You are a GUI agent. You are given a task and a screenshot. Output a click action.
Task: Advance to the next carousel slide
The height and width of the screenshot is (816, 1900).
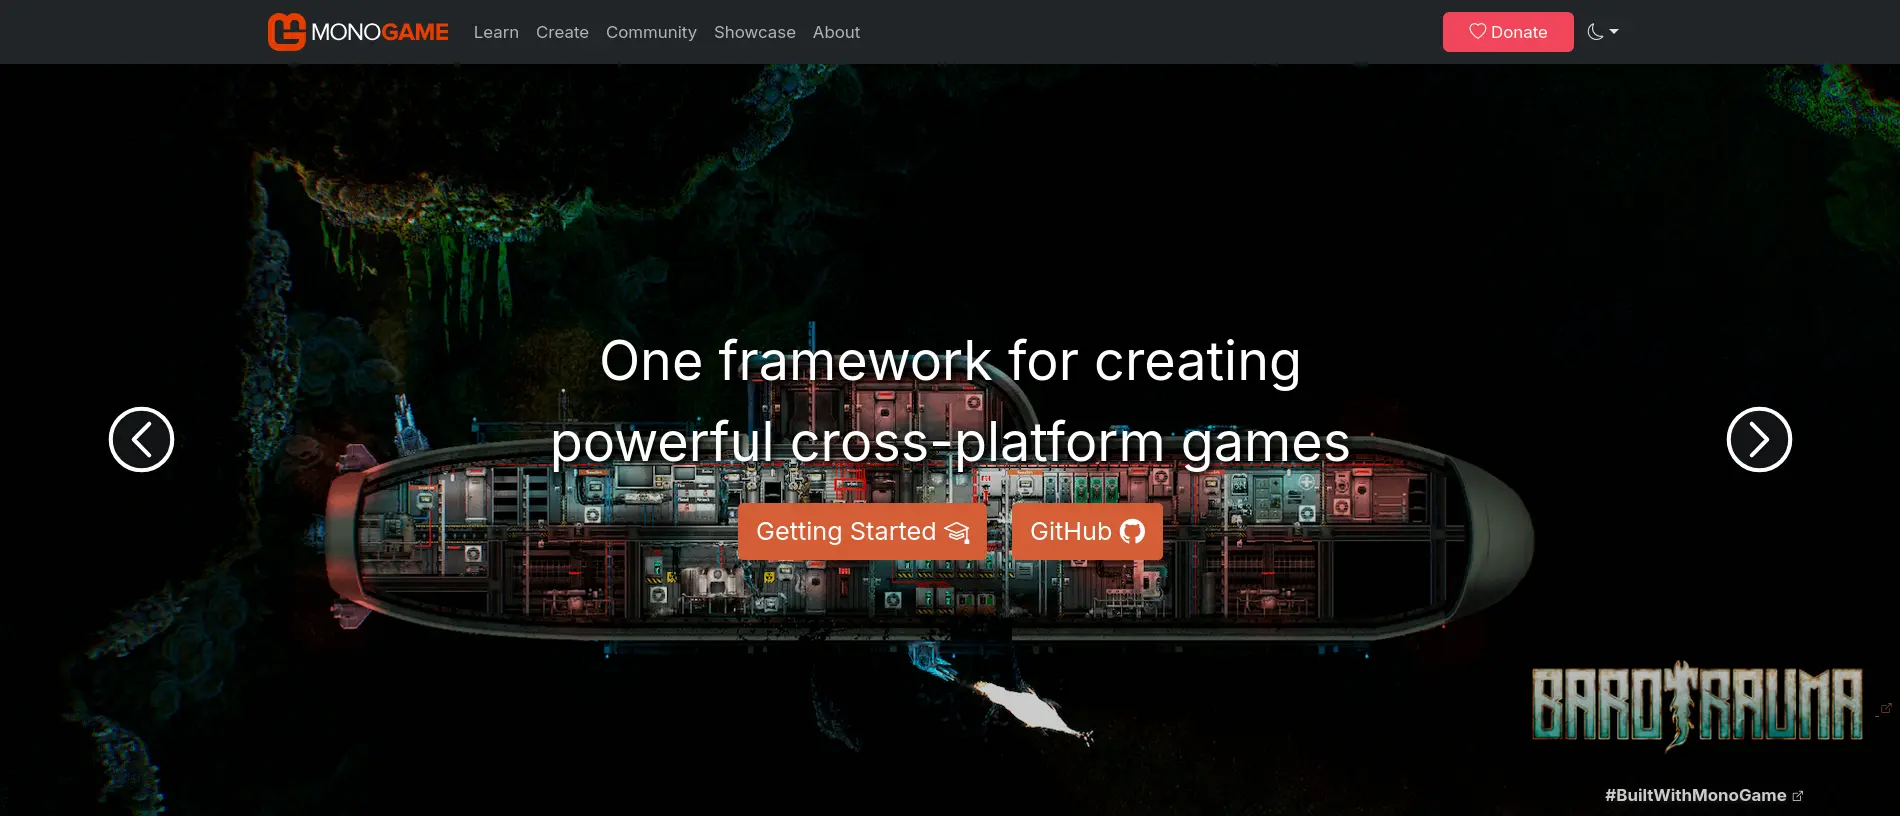coord(1758,439)
